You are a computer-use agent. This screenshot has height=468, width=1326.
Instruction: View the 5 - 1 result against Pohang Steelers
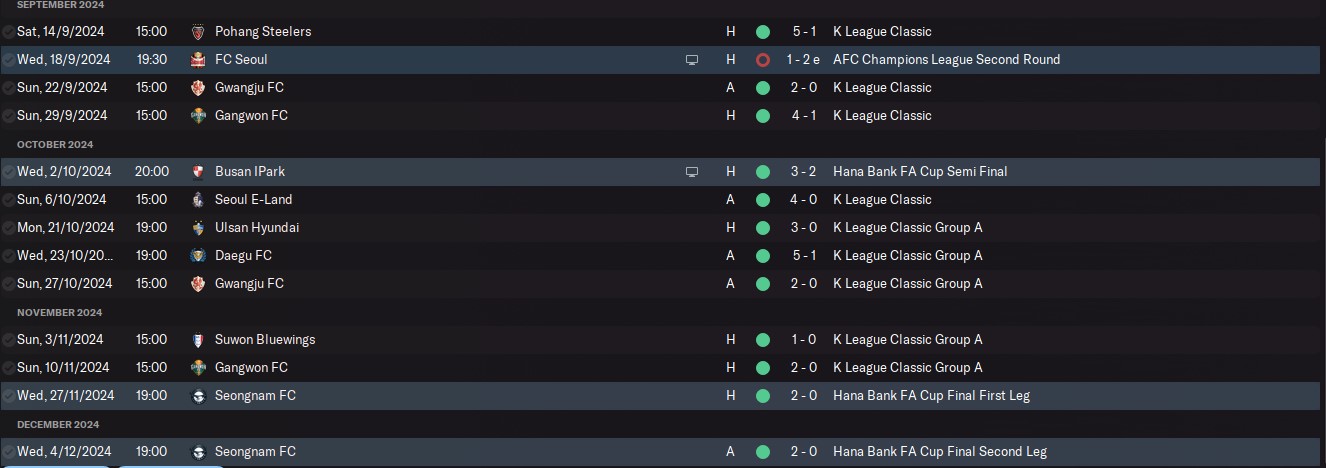(804, 32)
